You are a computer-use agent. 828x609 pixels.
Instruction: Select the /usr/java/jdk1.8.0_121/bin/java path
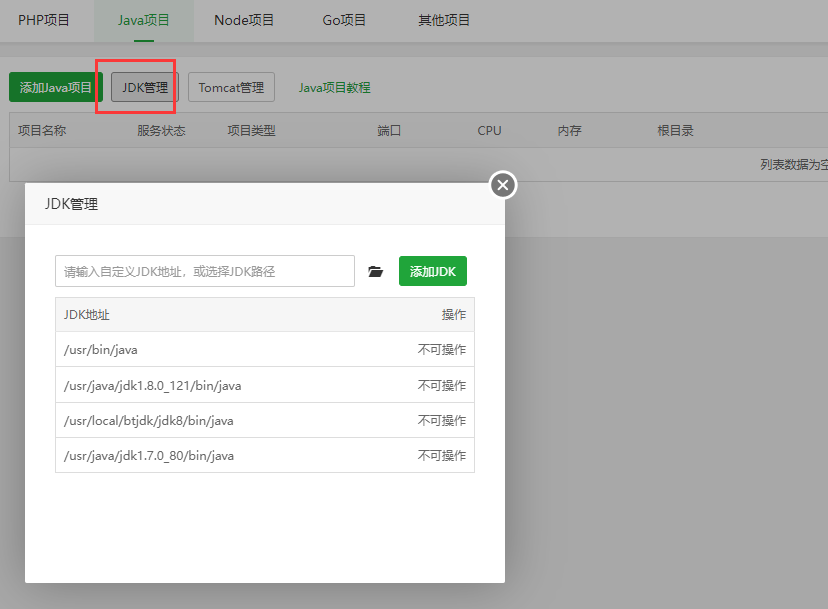[x=153, y=386]
